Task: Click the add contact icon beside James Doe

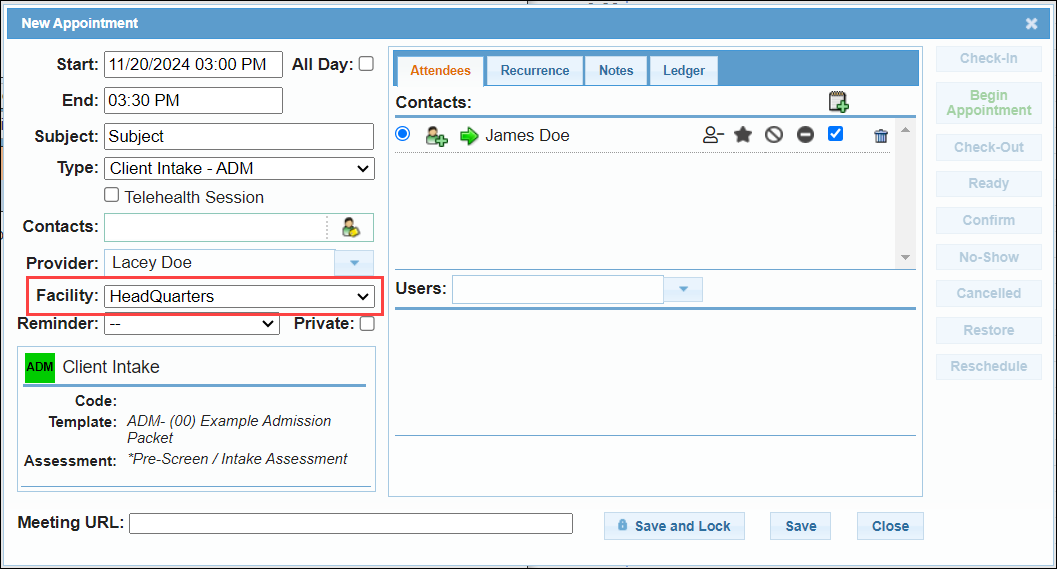Action: pyautogui.click(x=436, y=136)
